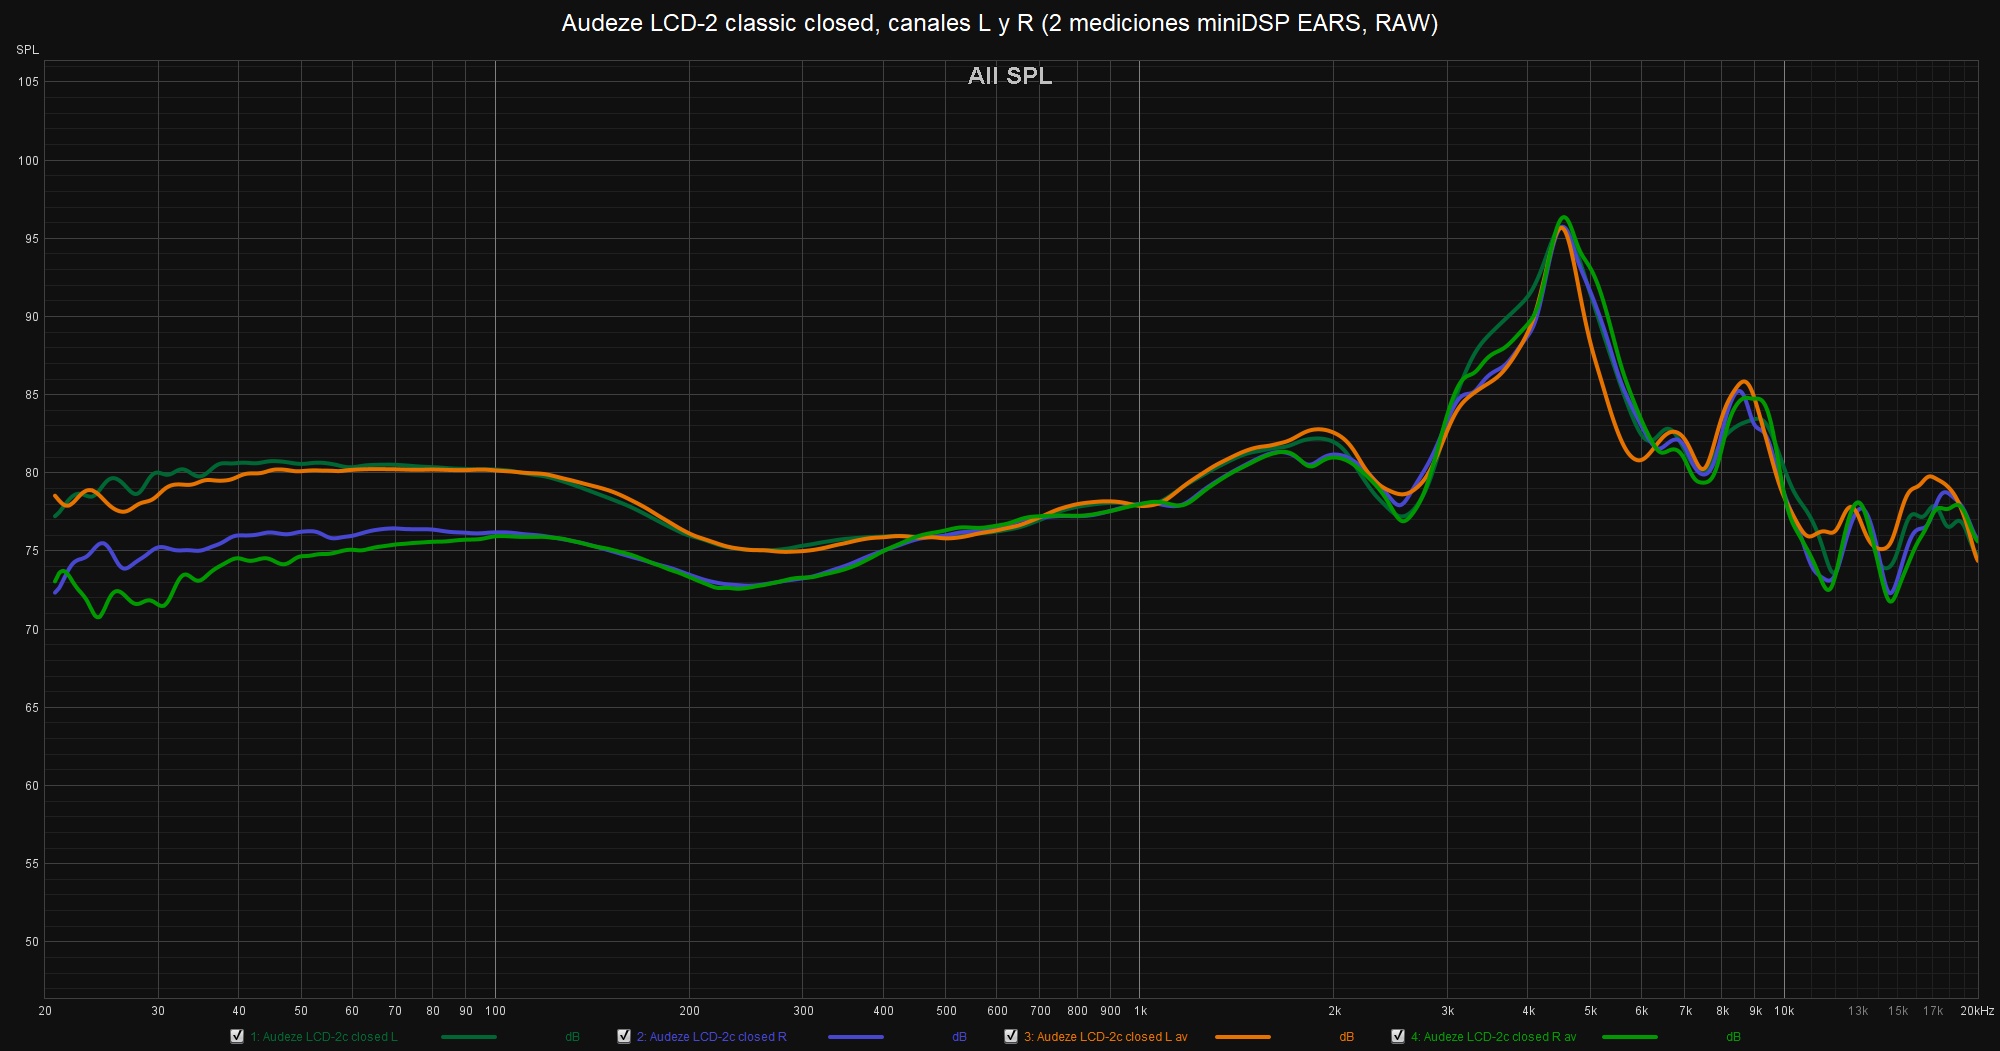Click the dB readout of trace 4
This screenshot has height=1051, width=2000.
(x=1733, y=1037)
